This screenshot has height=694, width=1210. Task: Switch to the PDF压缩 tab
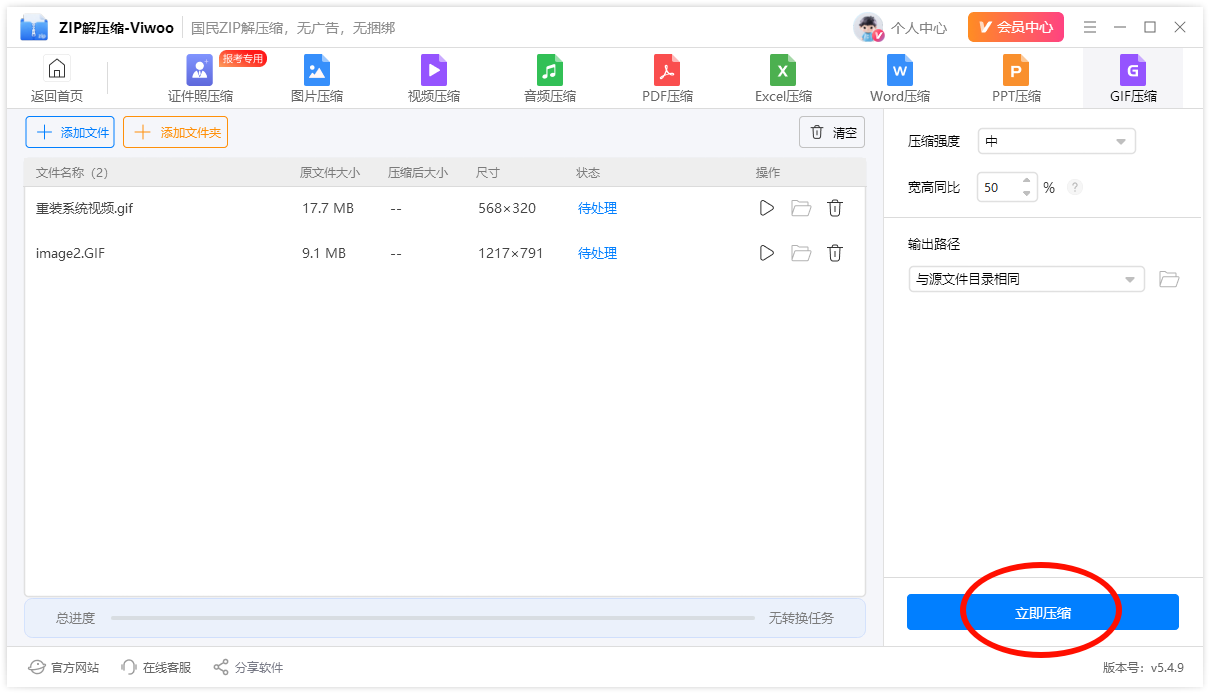667,79
